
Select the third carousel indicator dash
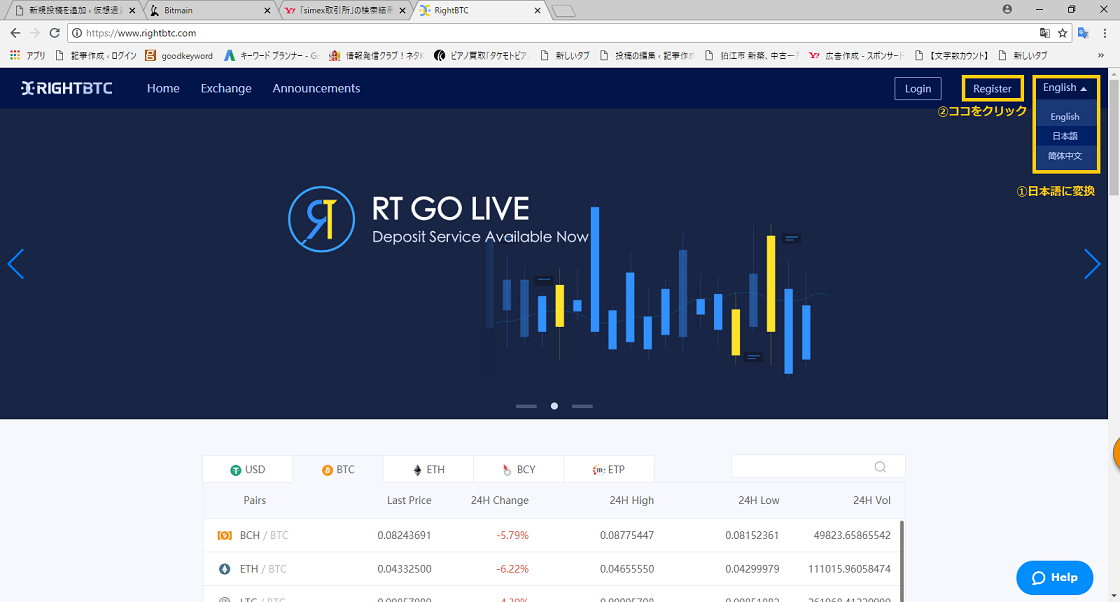[x=582, y=406]
